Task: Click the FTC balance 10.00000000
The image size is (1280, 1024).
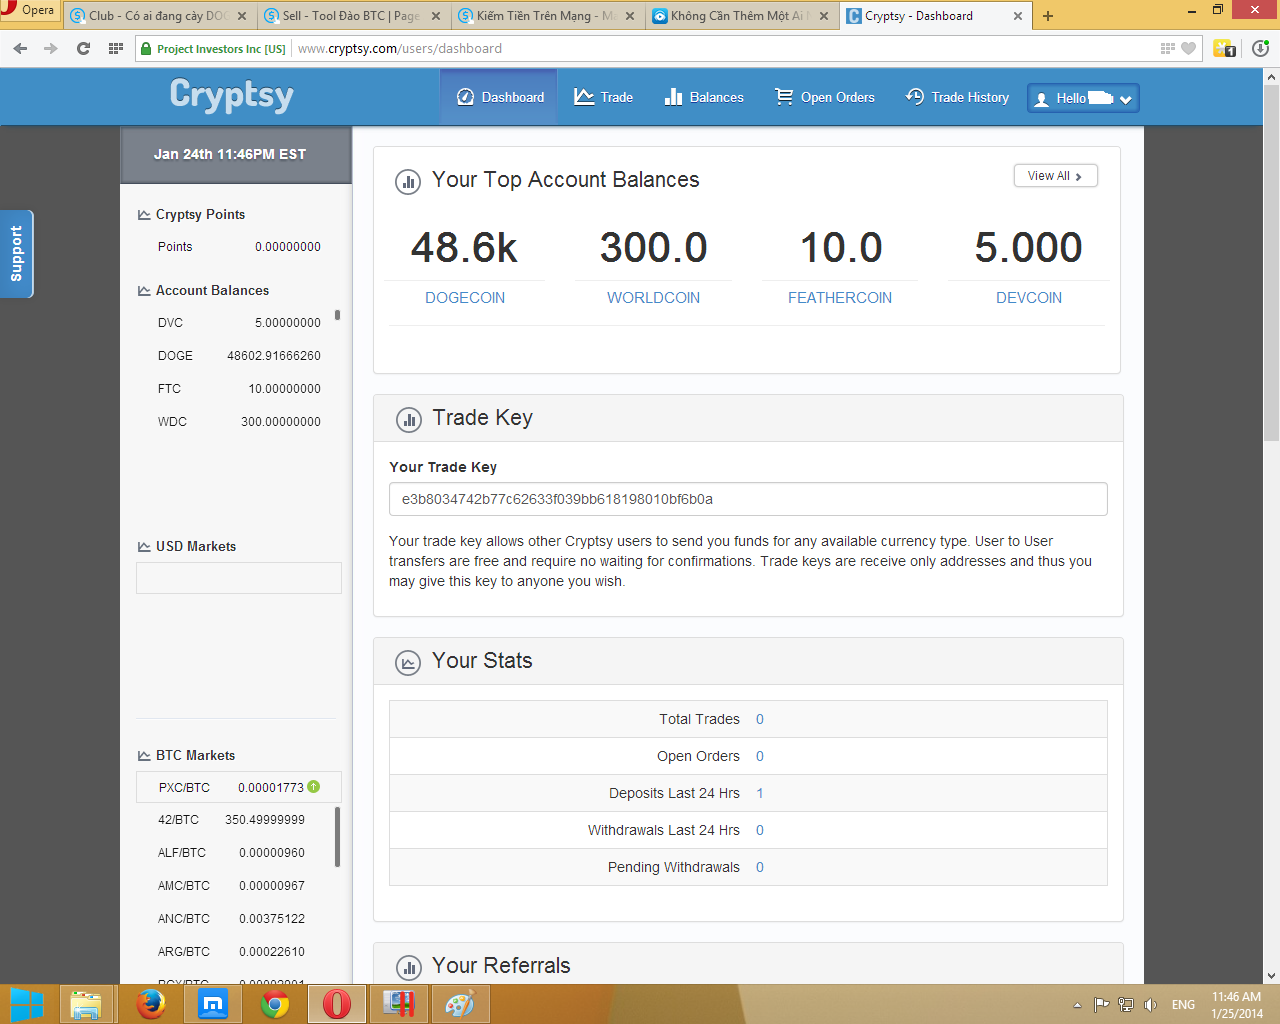Action: pyautogui.click(x=285, y=389)
